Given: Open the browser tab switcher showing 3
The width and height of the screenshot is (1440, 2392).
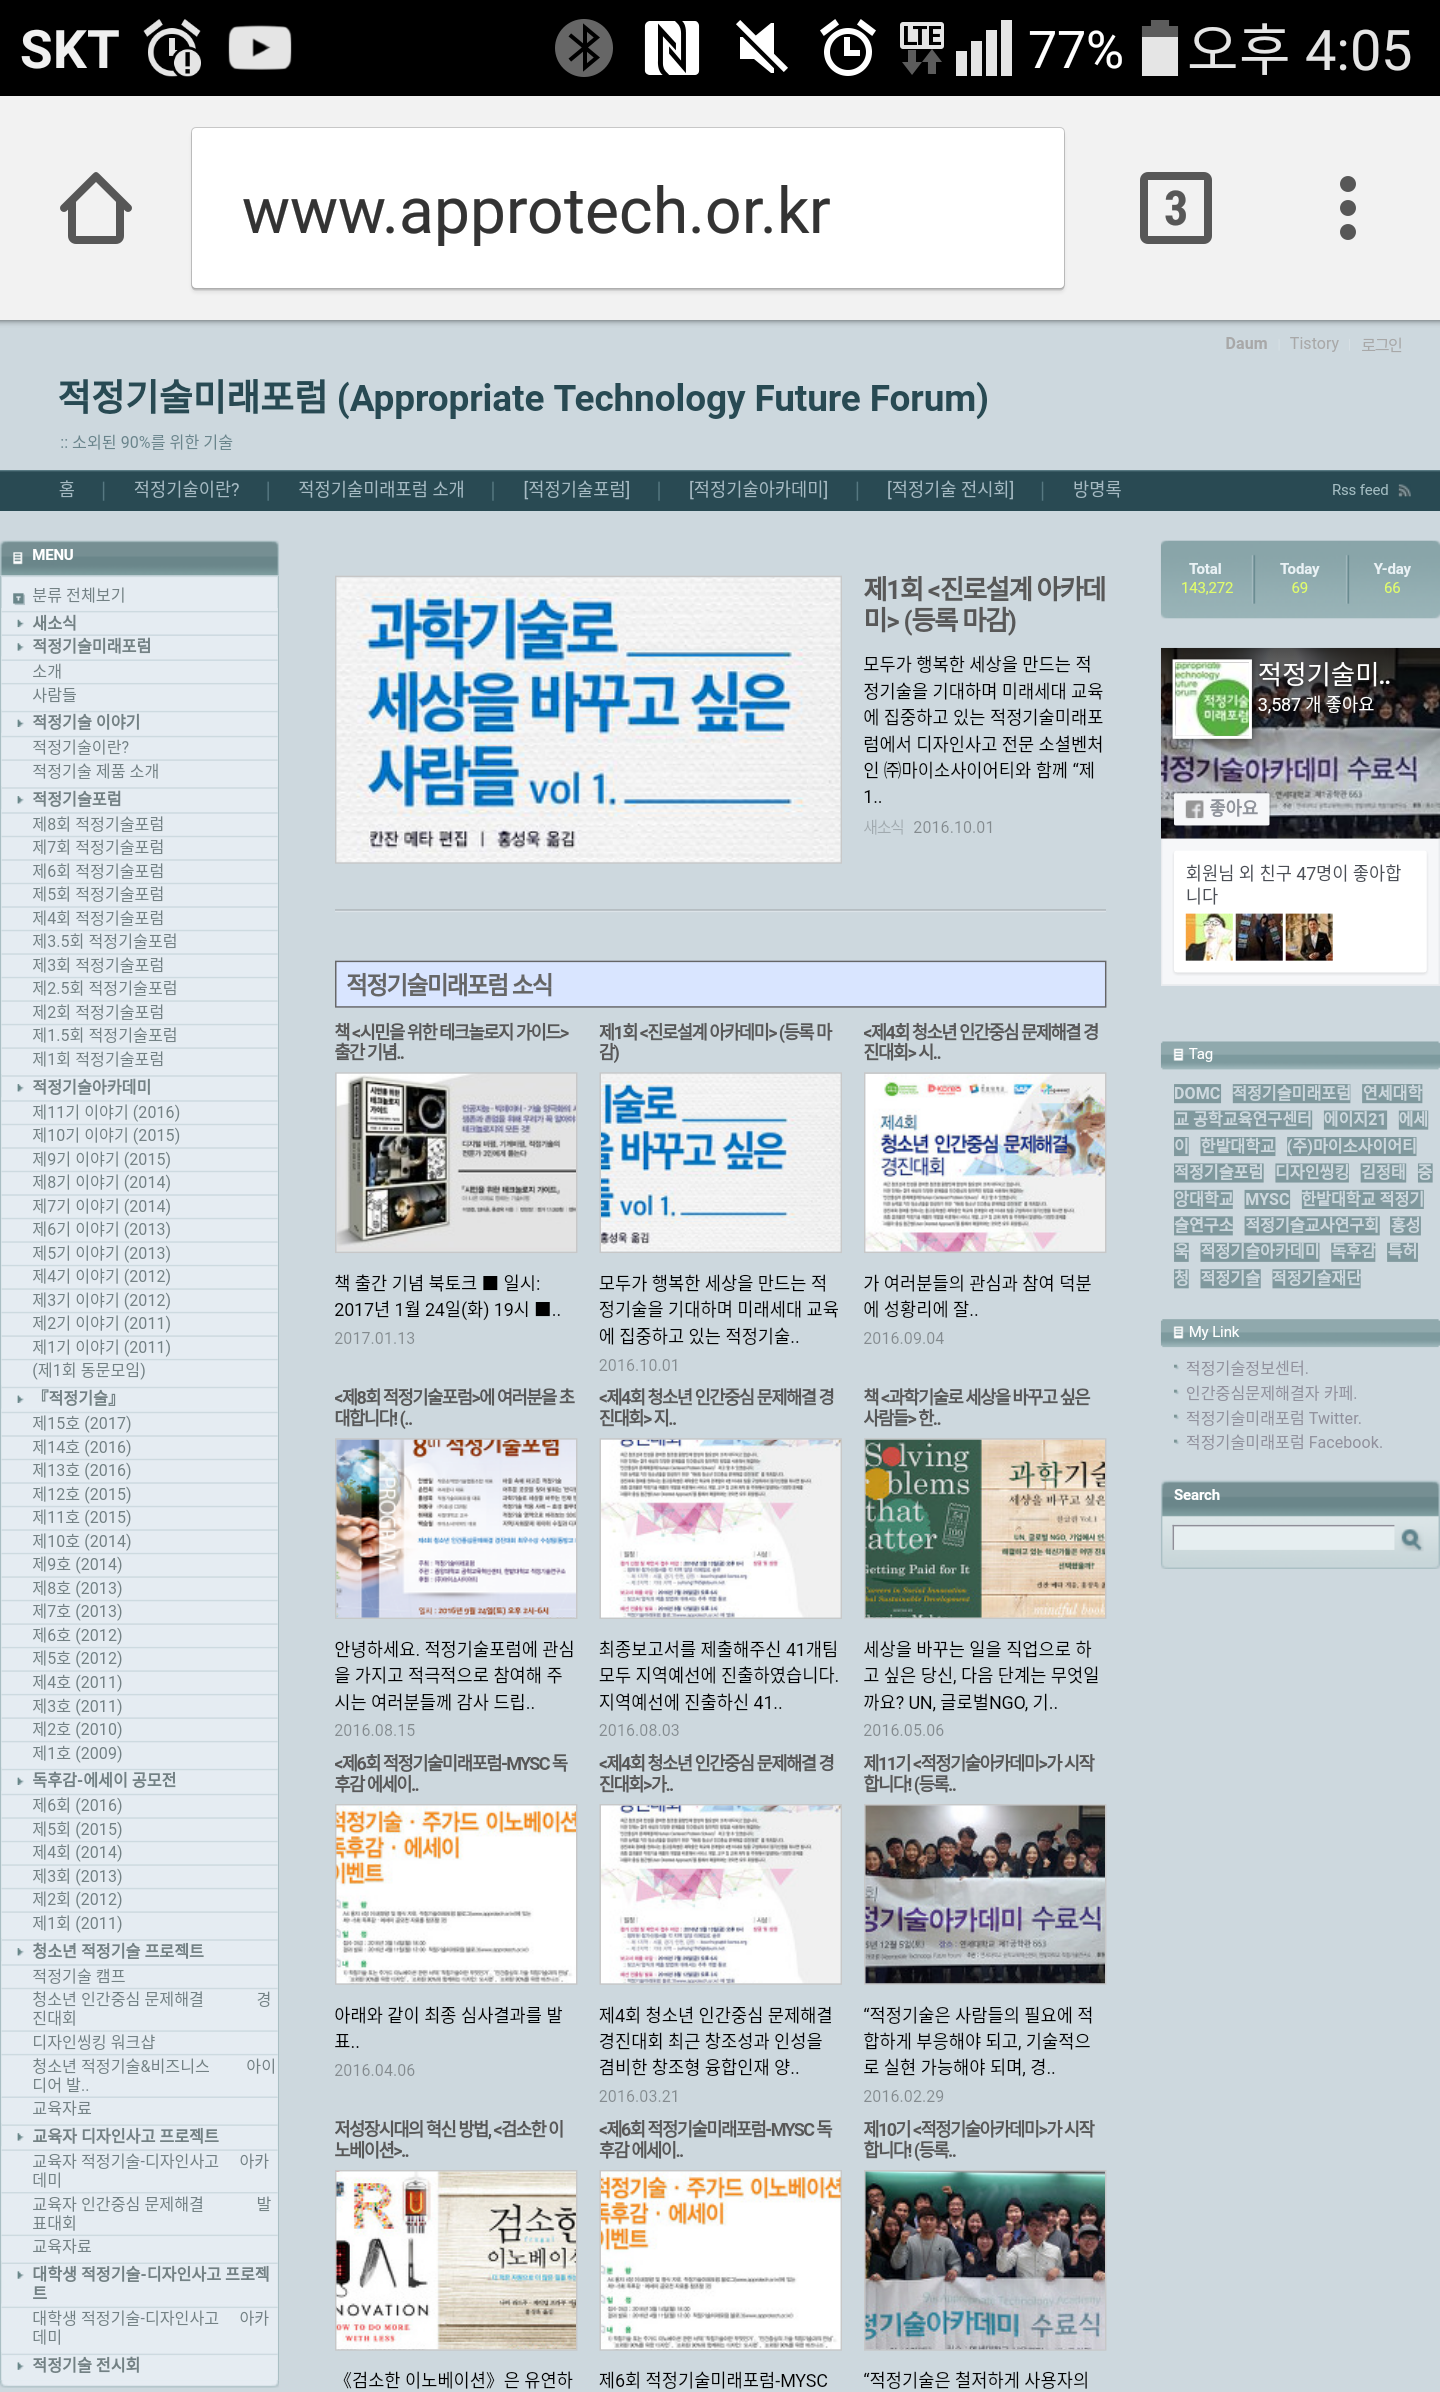Looking at the screenshot, I should click(1175, 209).
